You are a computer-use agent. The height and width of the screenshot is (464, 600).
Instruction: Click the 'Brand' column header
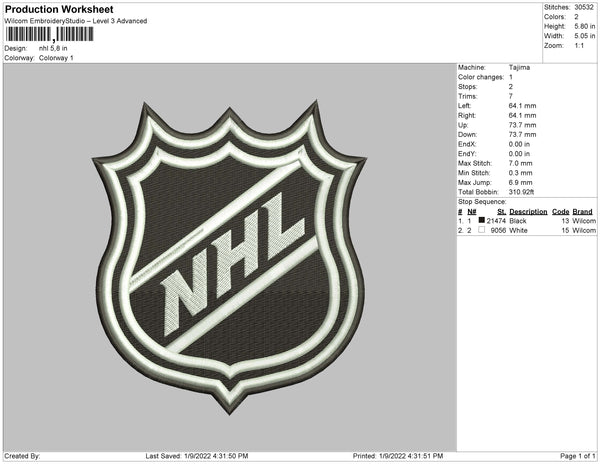point(582,212)
